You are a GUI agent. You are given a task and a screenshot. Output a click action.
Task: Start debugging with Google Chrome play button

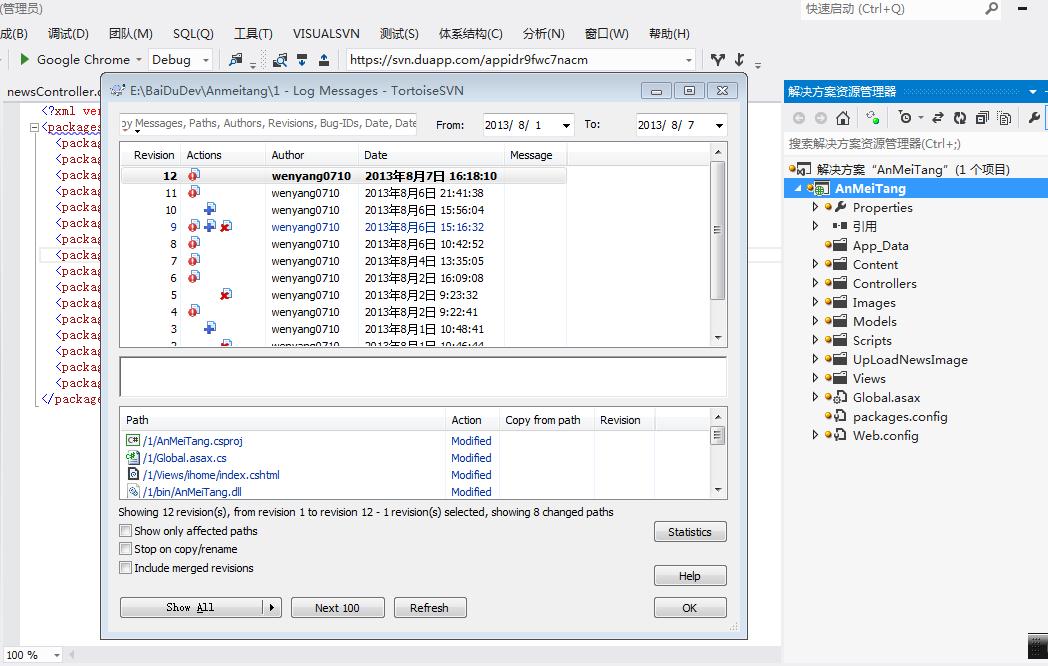click(25, 60)
